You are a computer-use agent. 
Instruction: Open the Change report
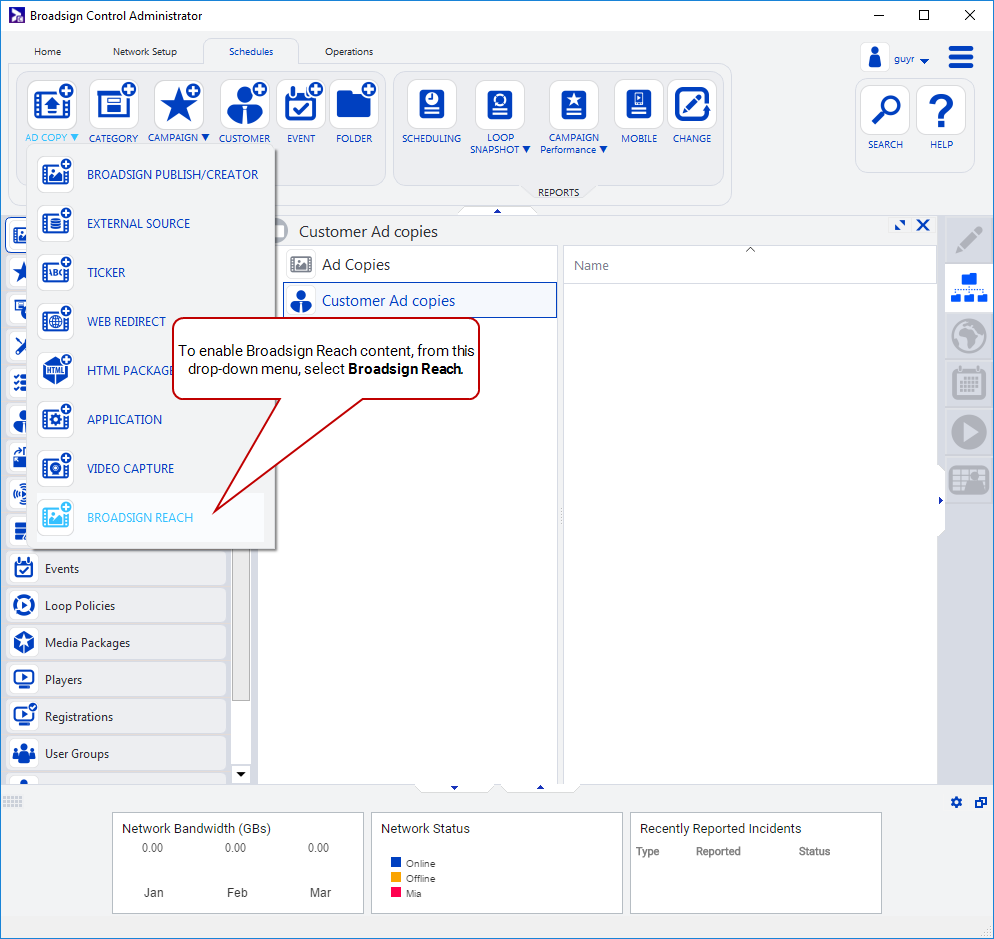(692, 104)
